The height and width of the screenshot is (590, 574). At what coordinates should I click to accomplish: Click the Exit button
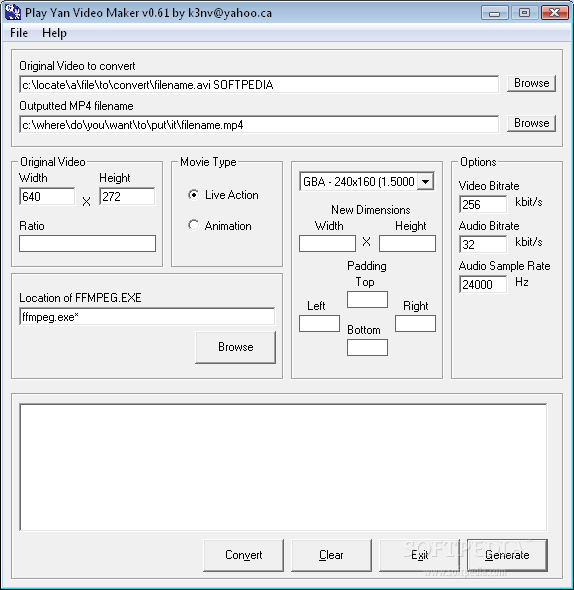point(419,555)
